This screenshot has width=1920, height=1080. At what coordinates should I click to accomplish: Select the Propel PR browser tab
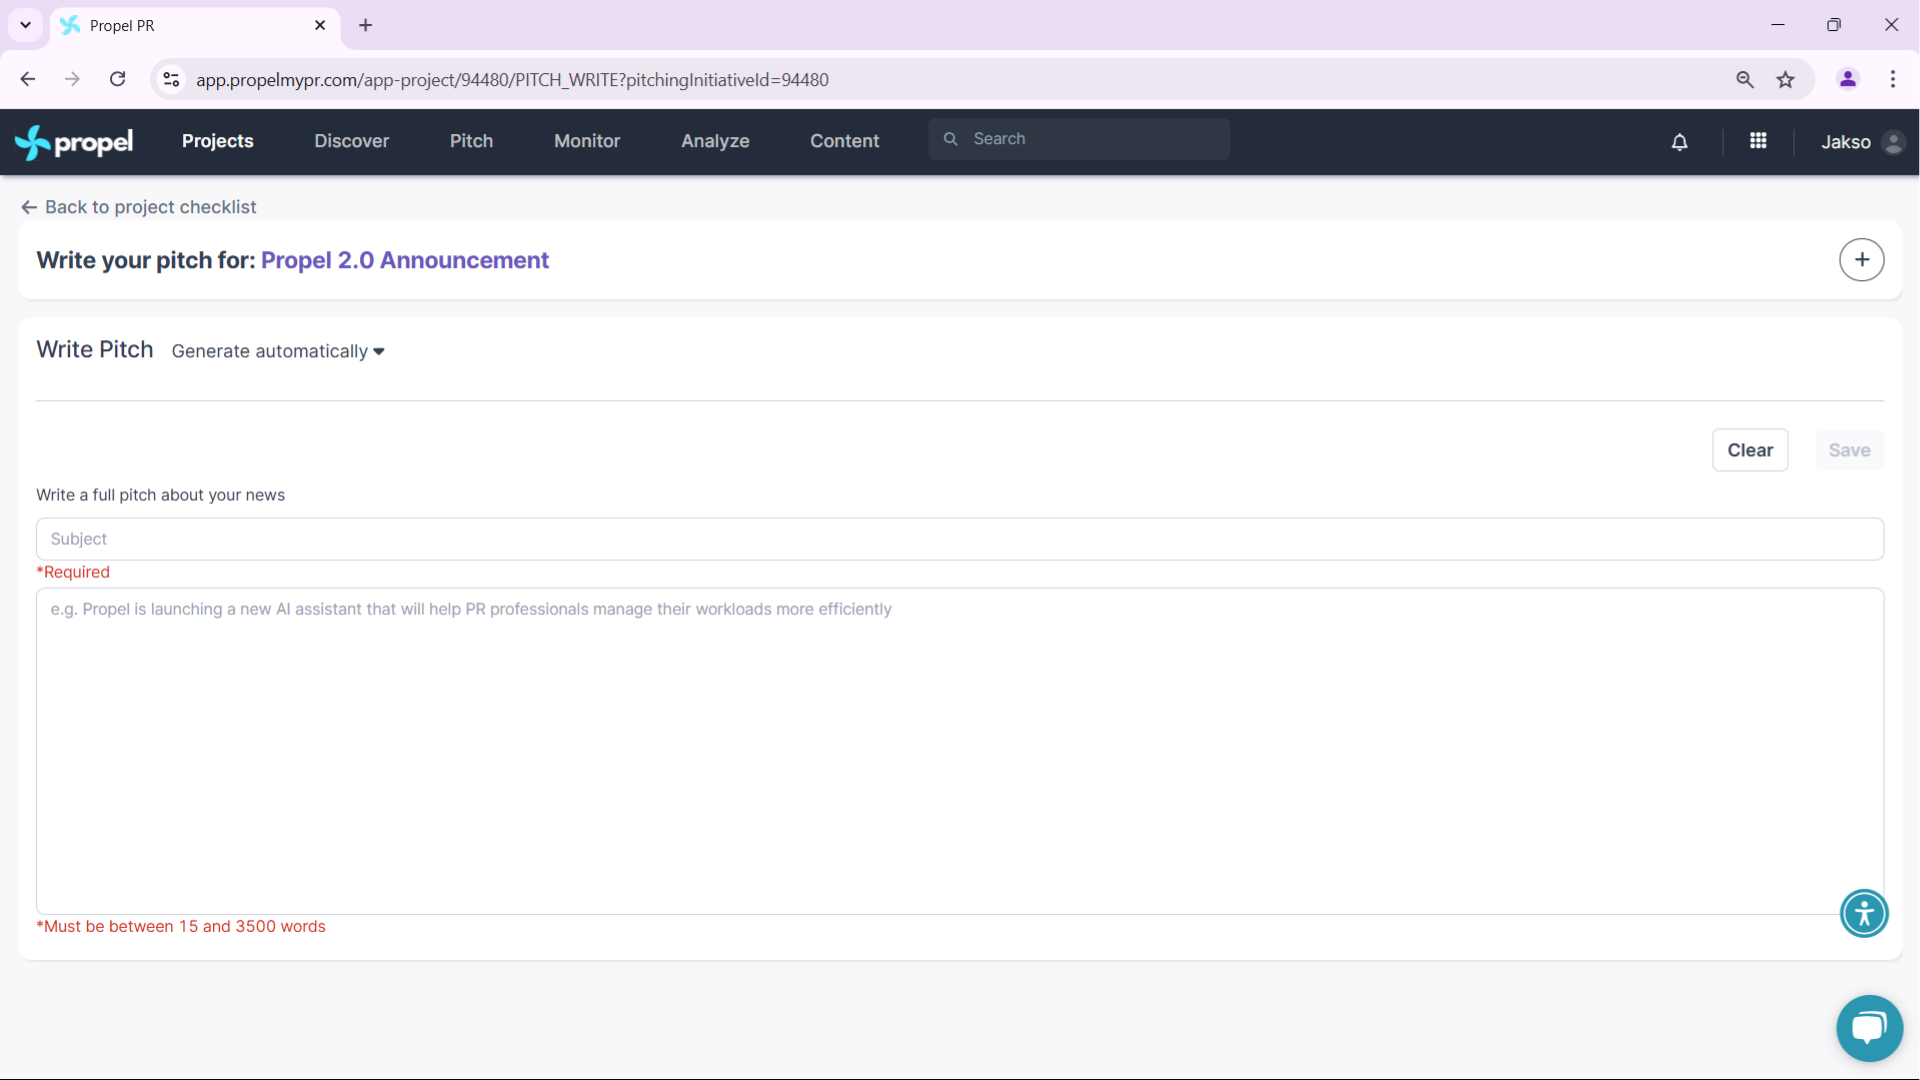pyautogui.click(x=195, y=25)
